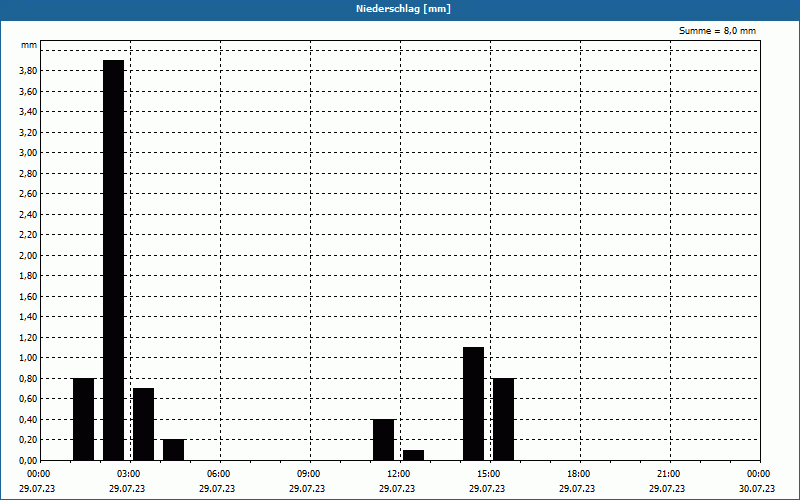Select the 03:00 time axis label
Screen dimensions: 800x500
coord(129,474)
